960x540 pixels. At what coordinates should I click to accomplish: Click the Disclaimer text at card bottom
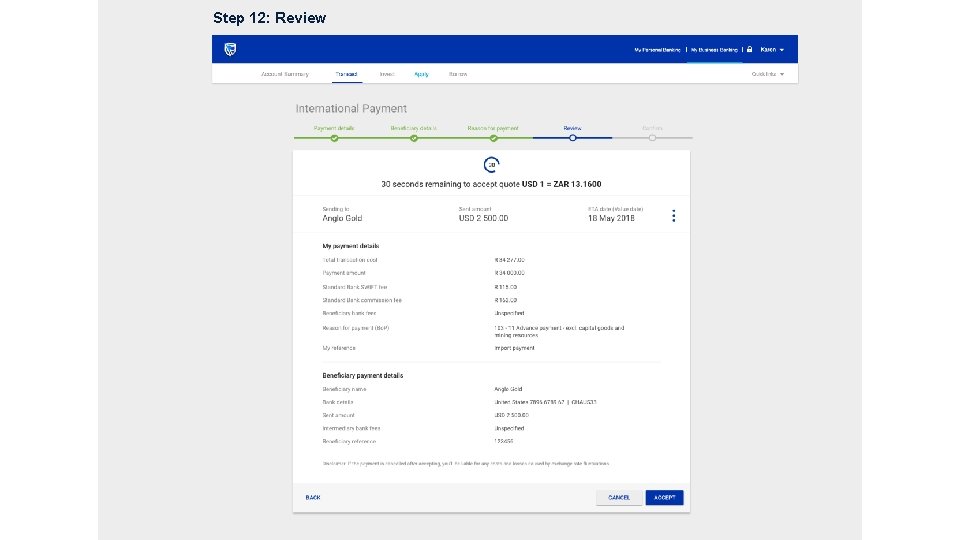[466, 463]
